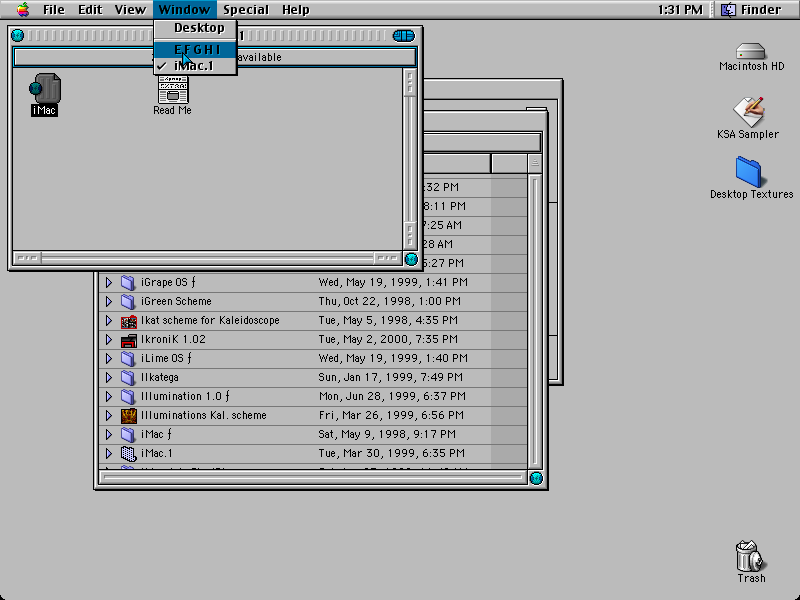Click the 'iGreen Scheme' name text

pyautogui.click(x=176, y=302)
